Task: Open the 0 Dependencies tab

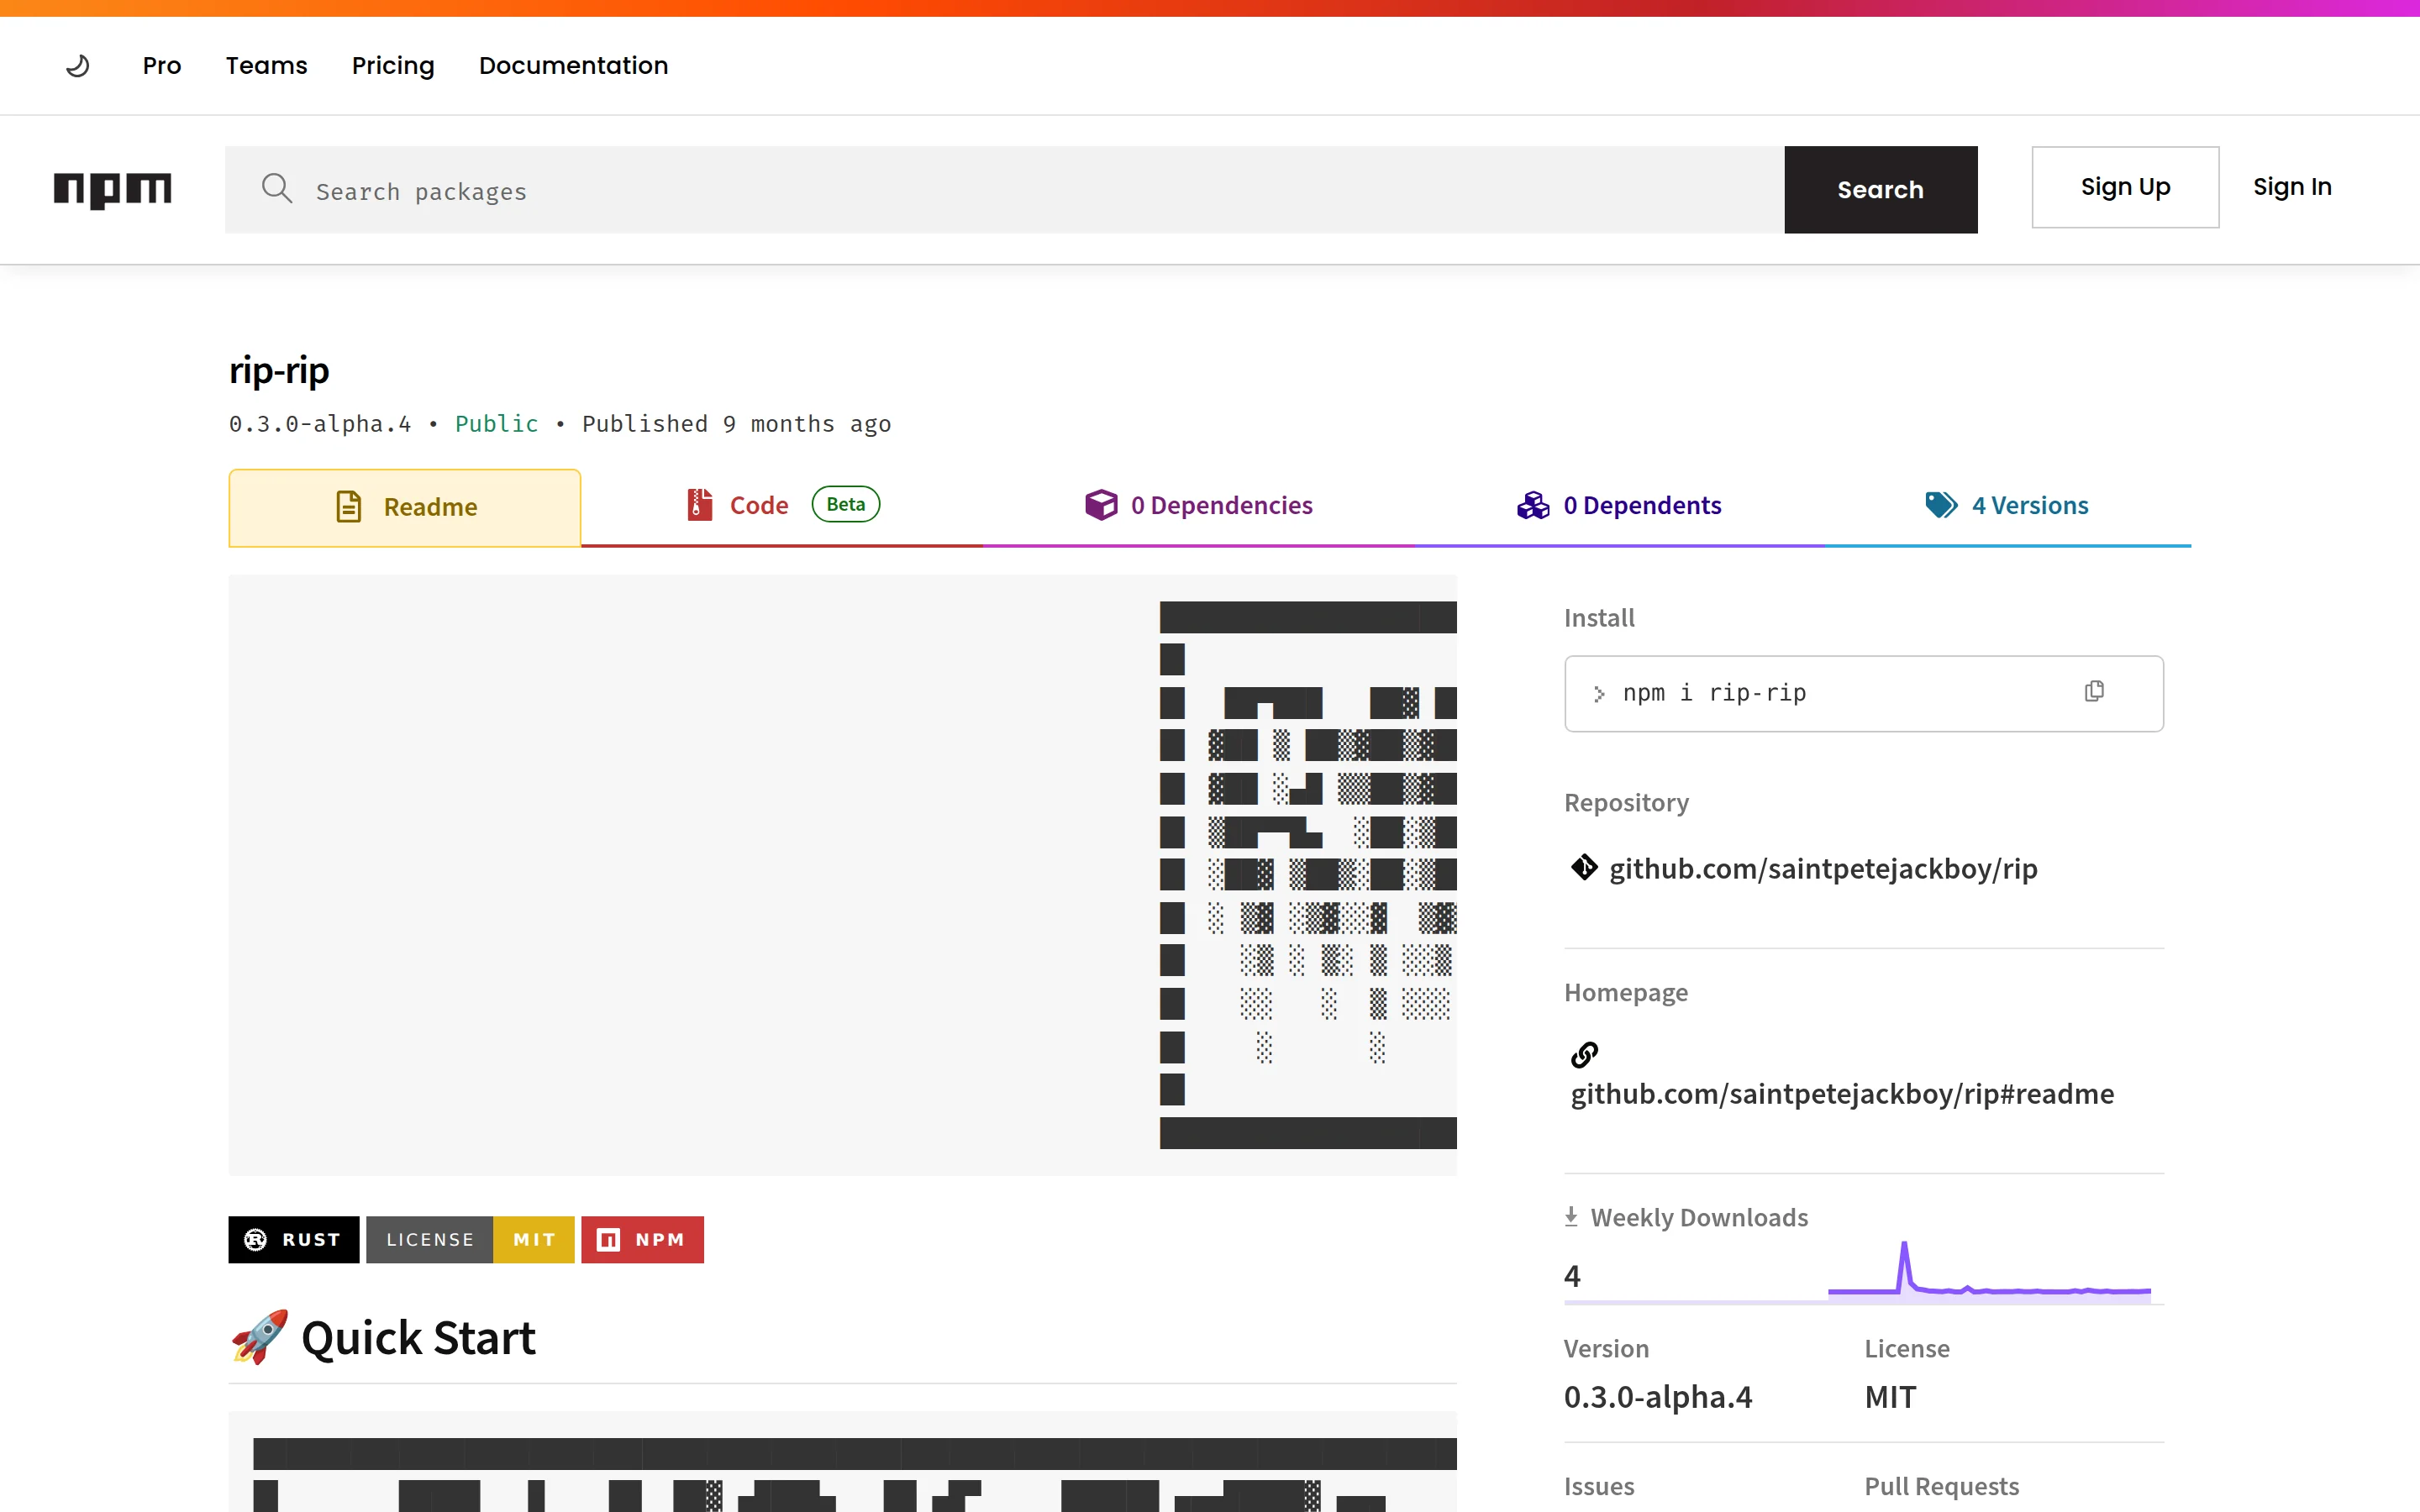Action: 1199,505
